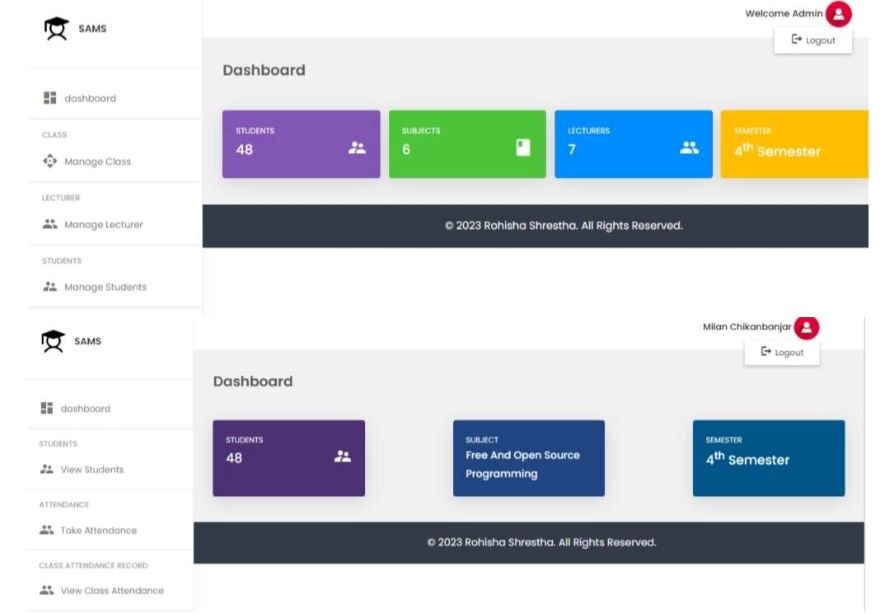Click the Welcome Admin text

[783, 14]
